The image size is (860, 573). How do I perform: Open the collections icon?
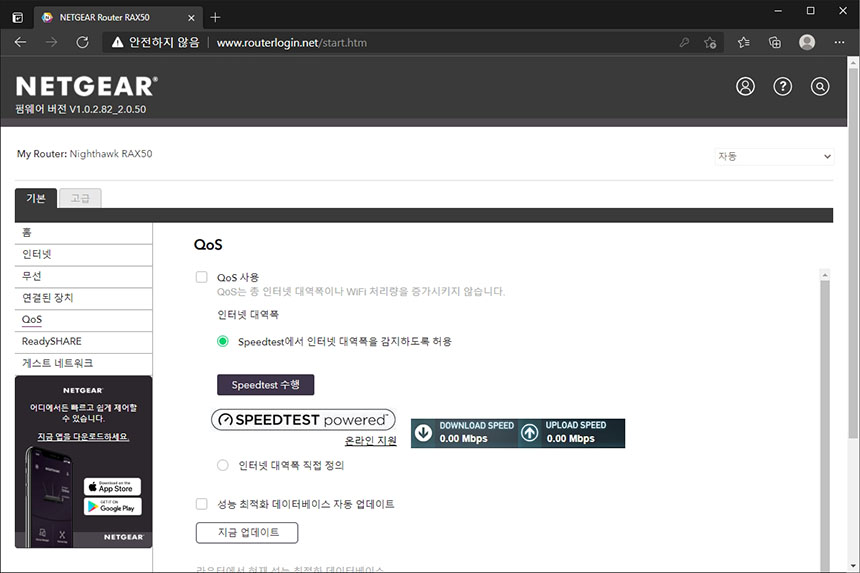pyautogui.click(x=775, y=42)
